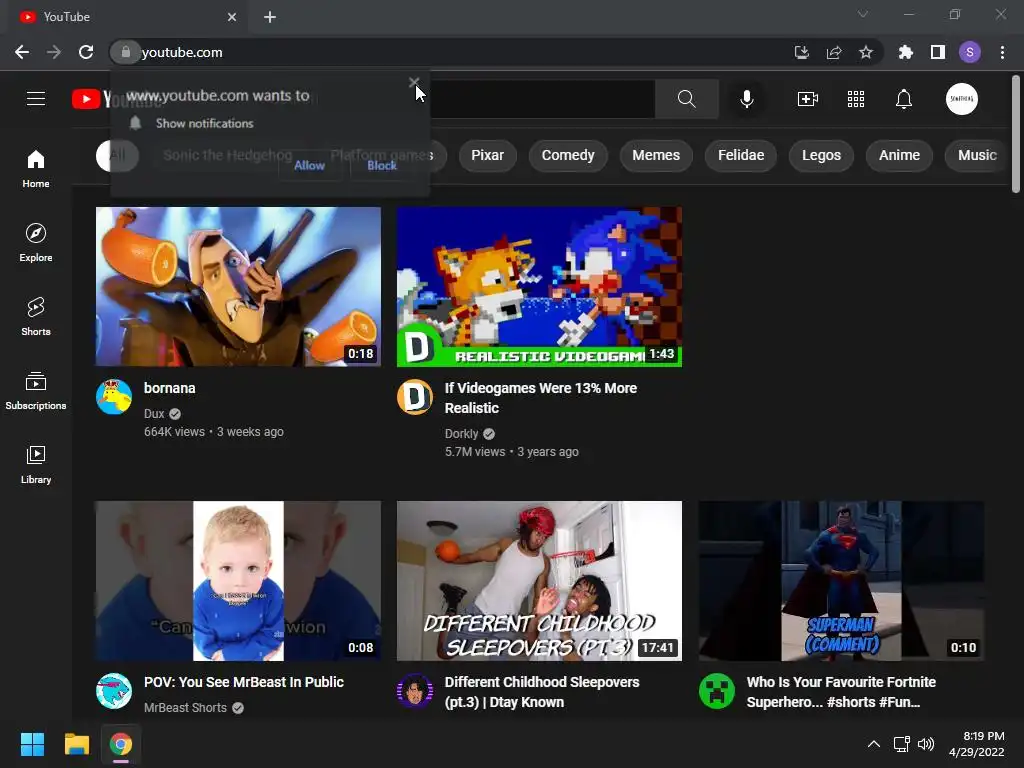Image resolution: width=1024 pixels, height=768 pixels.
Task: Open the YouTube apps grid
Action: click(x=856, y=99)
